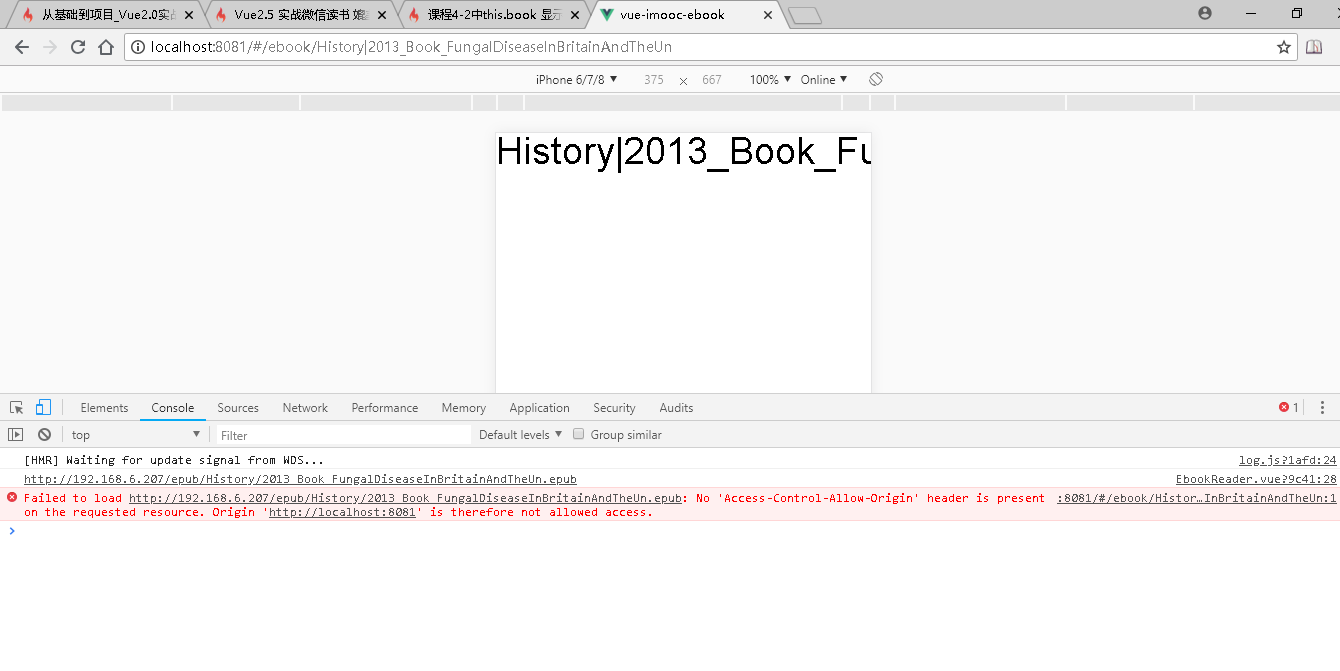
Task: Expand the top execution context dropdown
Action: coord(136,434)
